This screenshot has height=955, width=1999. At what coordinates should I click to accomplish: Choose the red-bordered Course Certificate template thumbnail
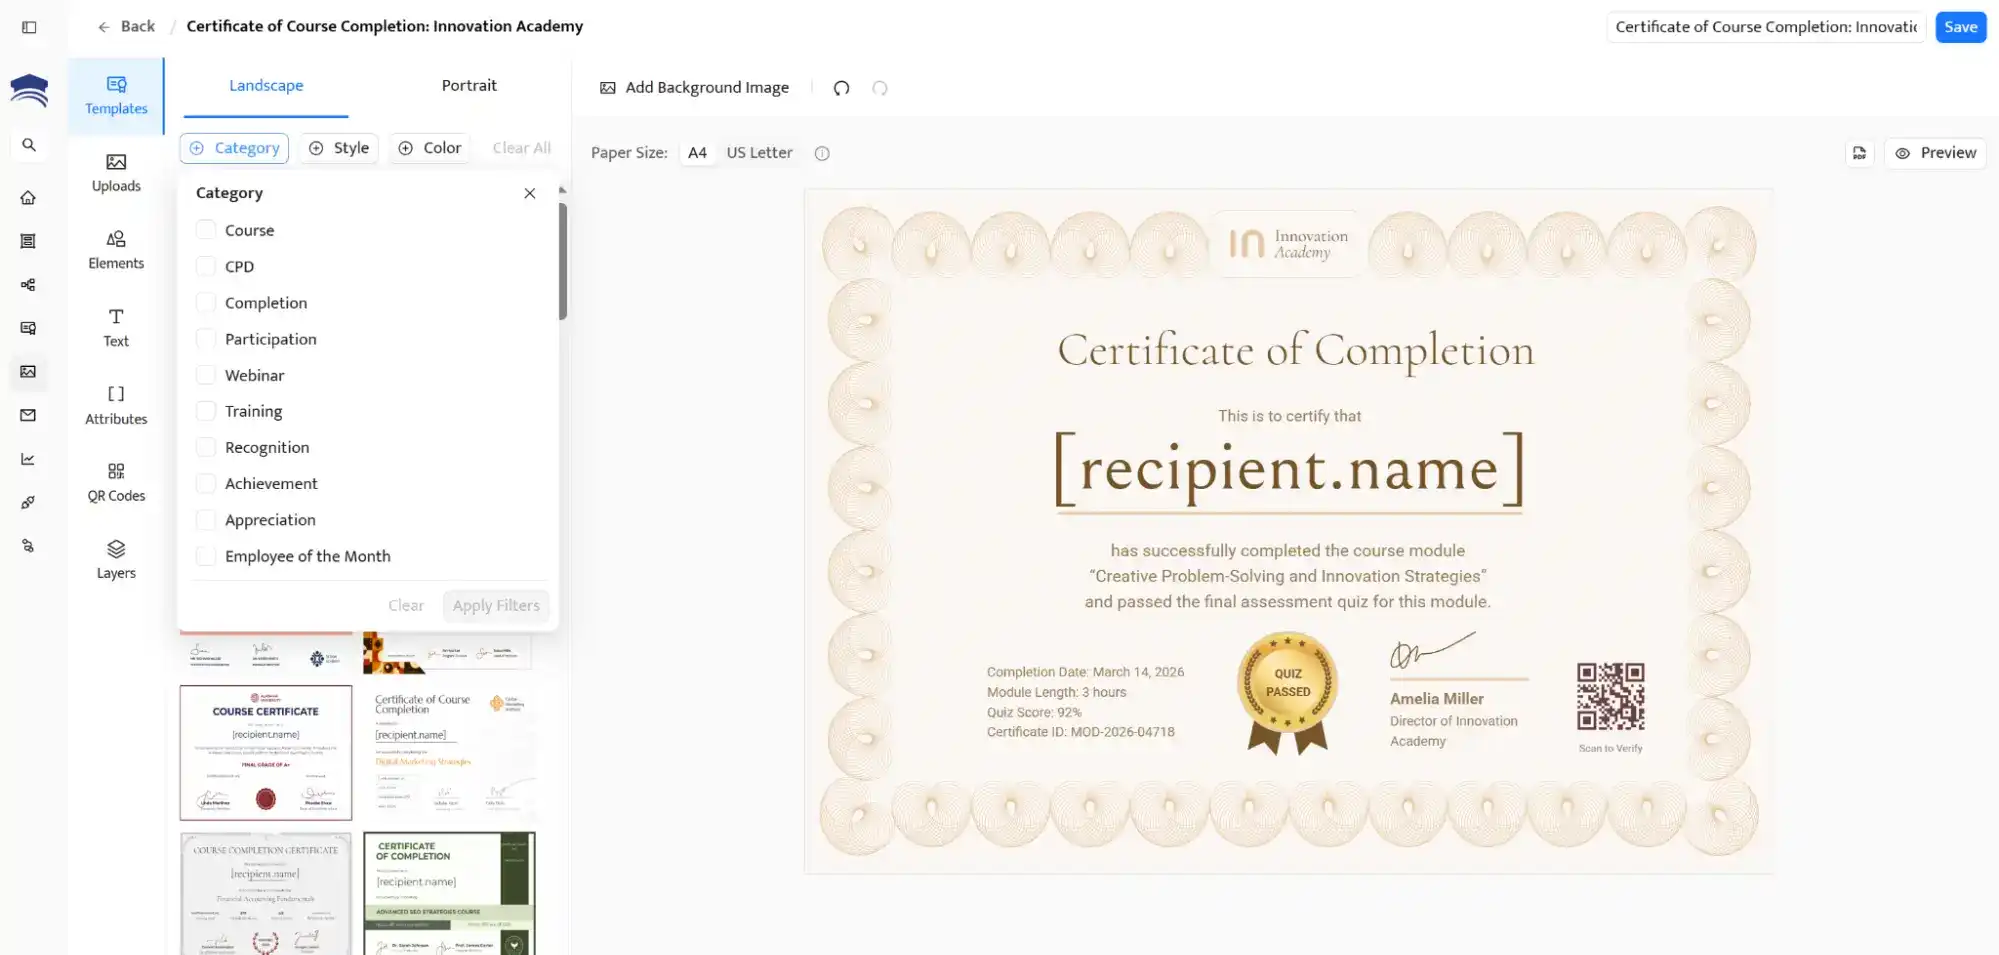tap(266, 752)
